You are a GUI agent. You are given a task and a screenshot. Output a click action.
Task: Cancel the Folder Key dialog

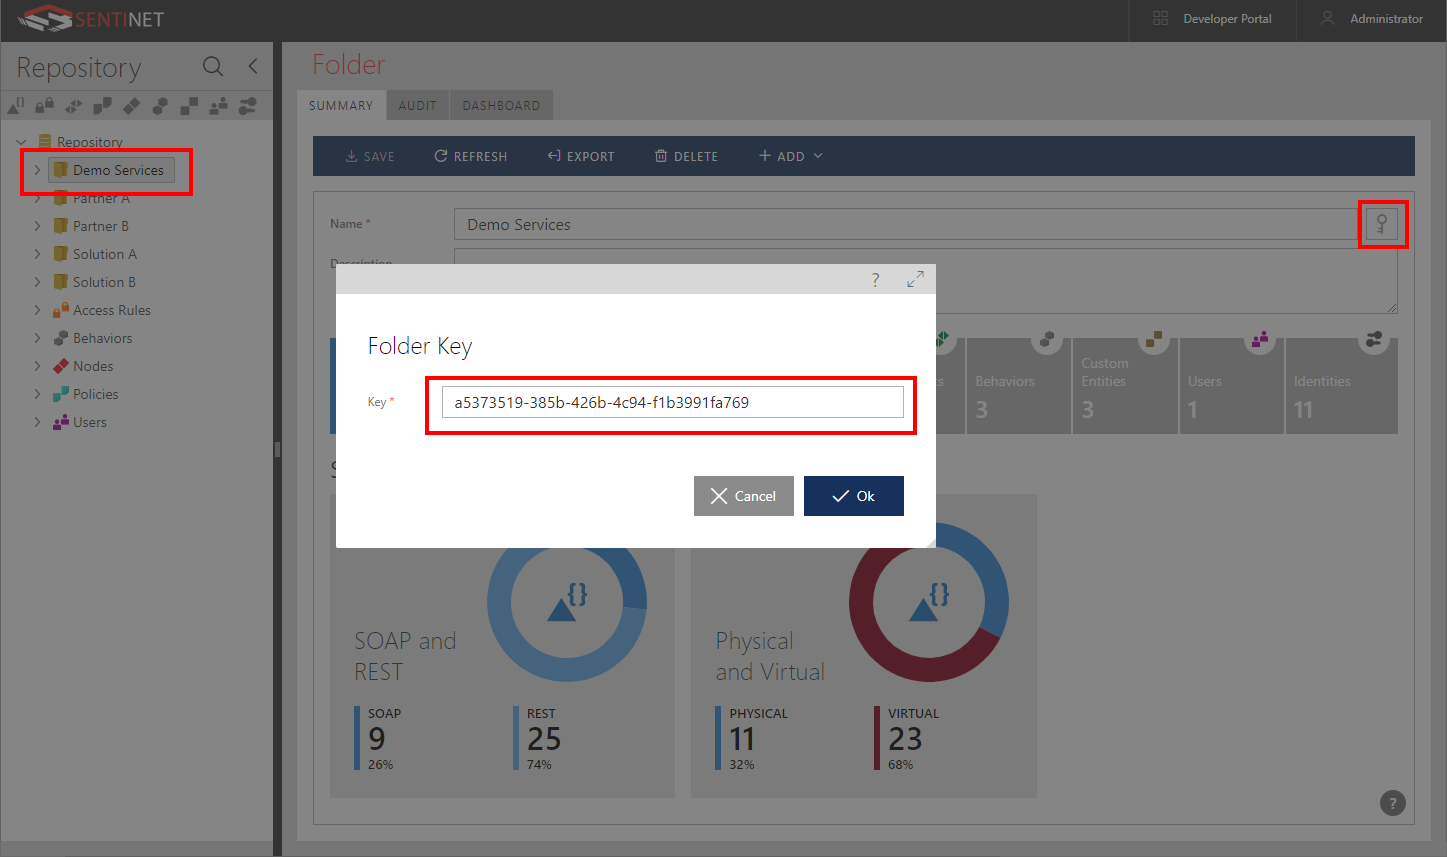point(743,496)
